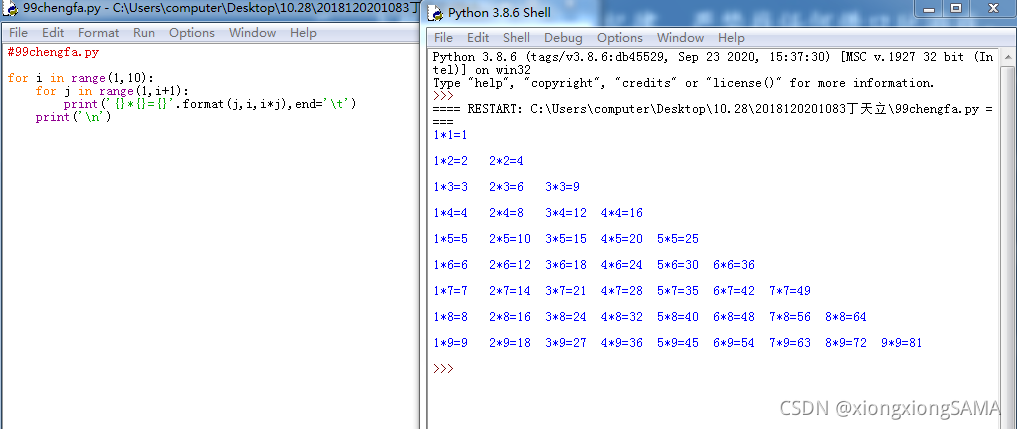Screen dimensions: 1017x429
Task: Click the 8*9=72 output
Action: pos(846,343)
